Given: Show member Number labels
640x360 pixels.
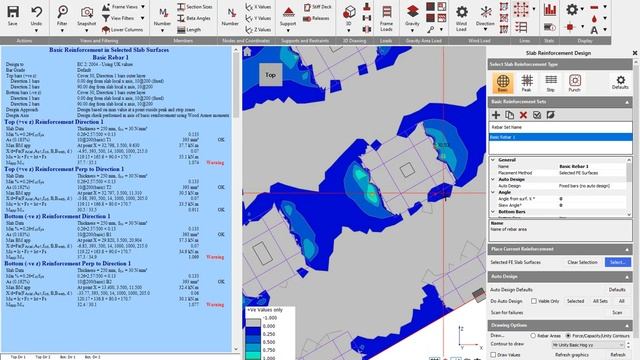Looking at the screenshot, I should tap(162, 16).
